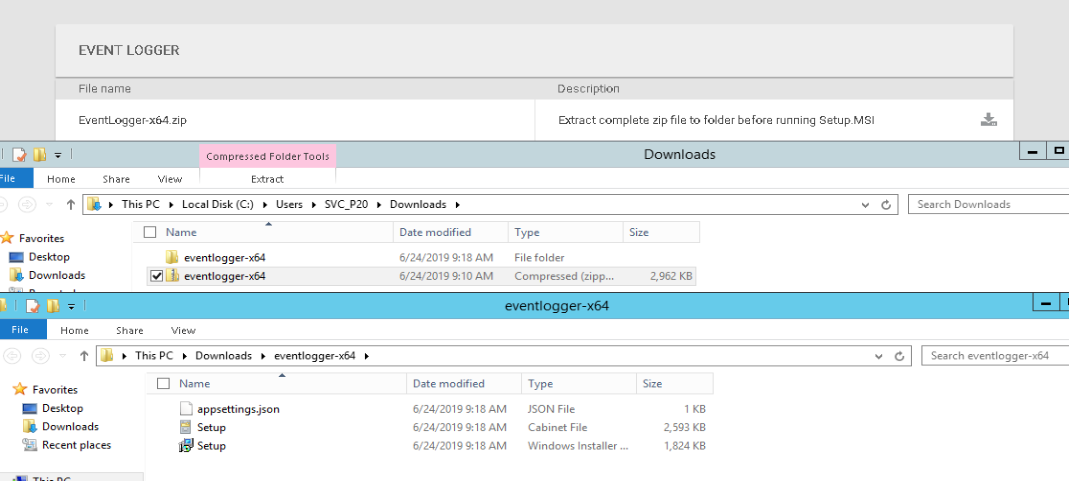Open the eventlogger-x64 File folder icon
This screenshot has width=1069, height=481.
172,258
